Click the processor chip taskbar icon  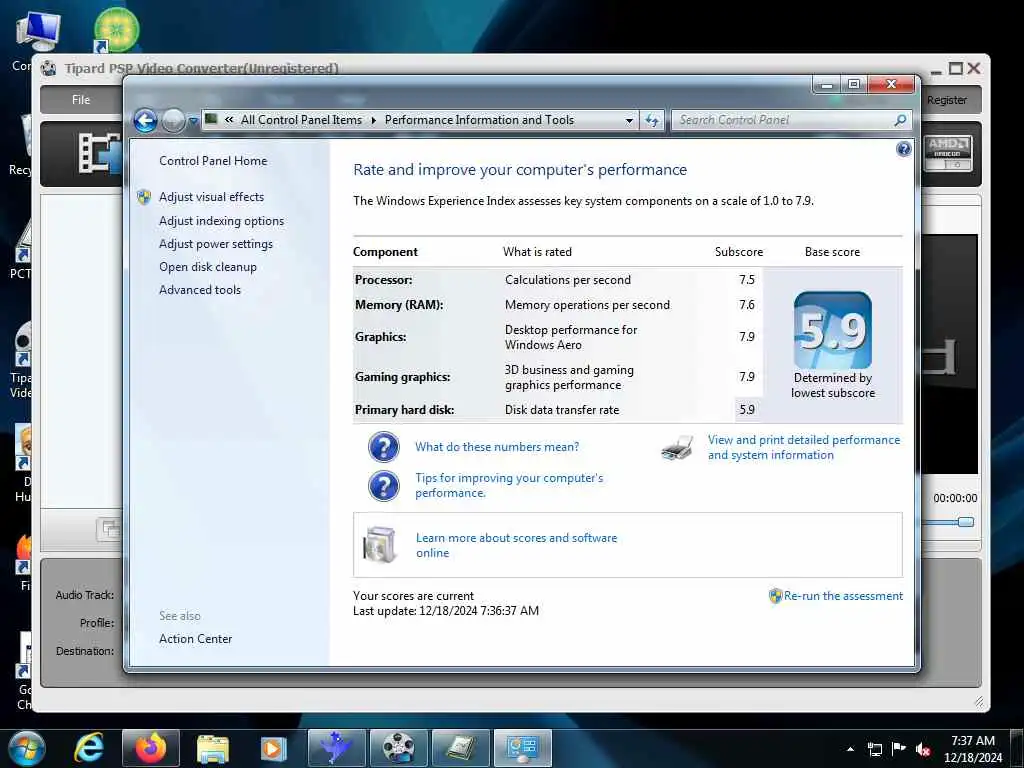(461, 748)
